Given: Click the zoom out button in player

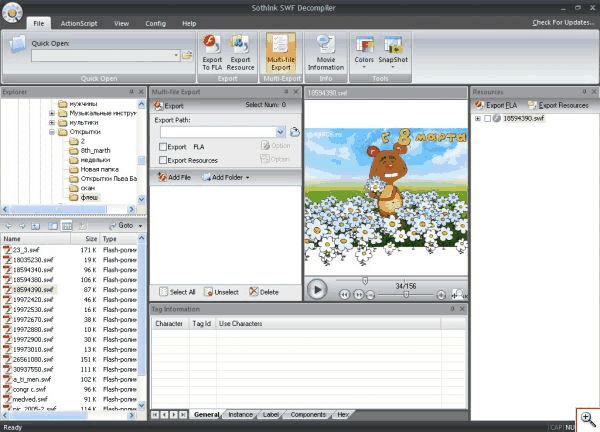Looking at the screenshot, I should [370, 295].
